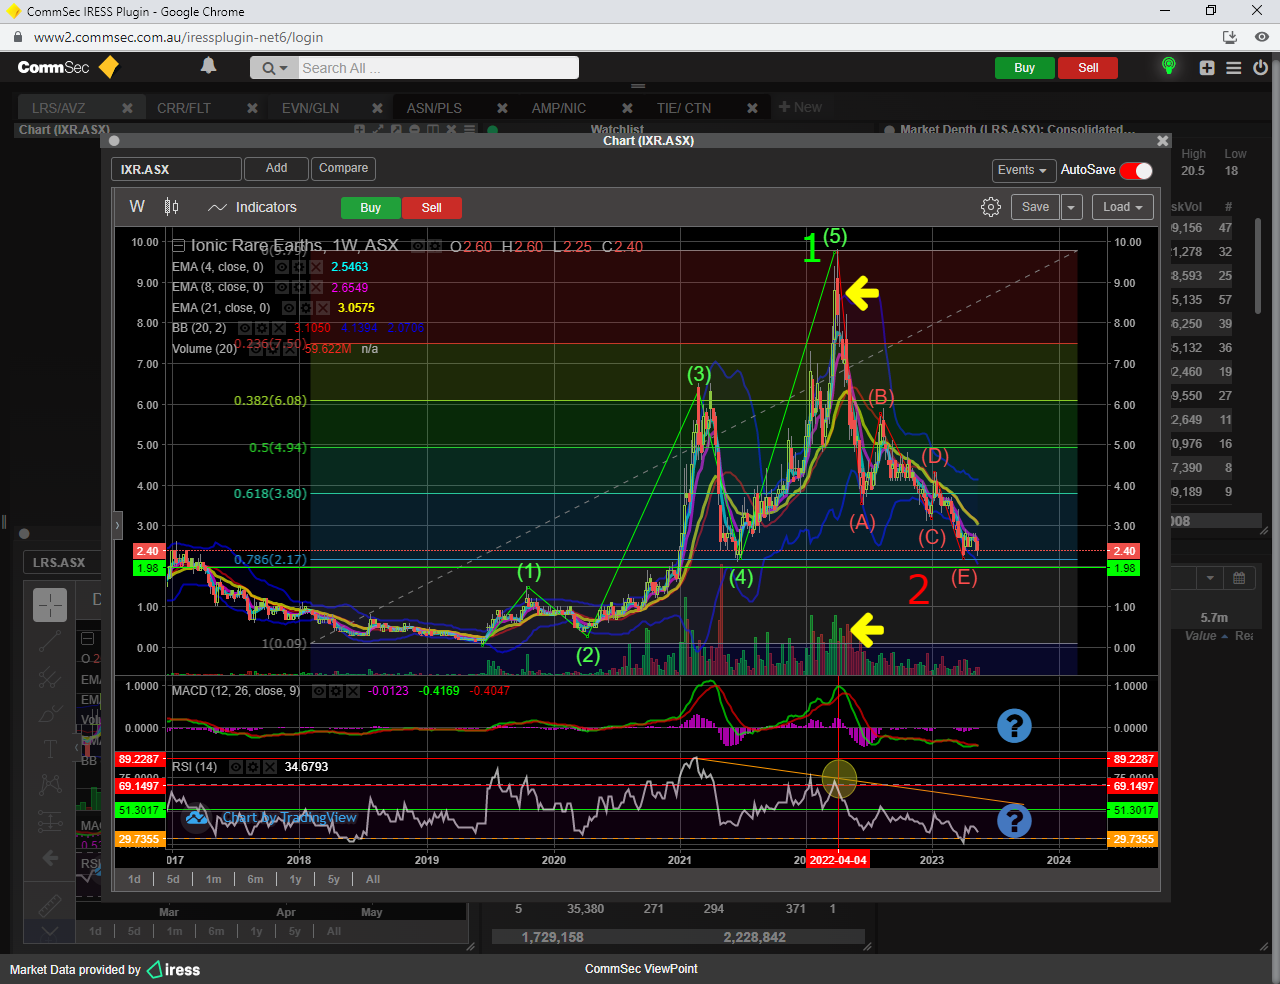Viewport: 1280px width, 984px height.
Task: Open the notifications bell
Action: pos(208,66)
